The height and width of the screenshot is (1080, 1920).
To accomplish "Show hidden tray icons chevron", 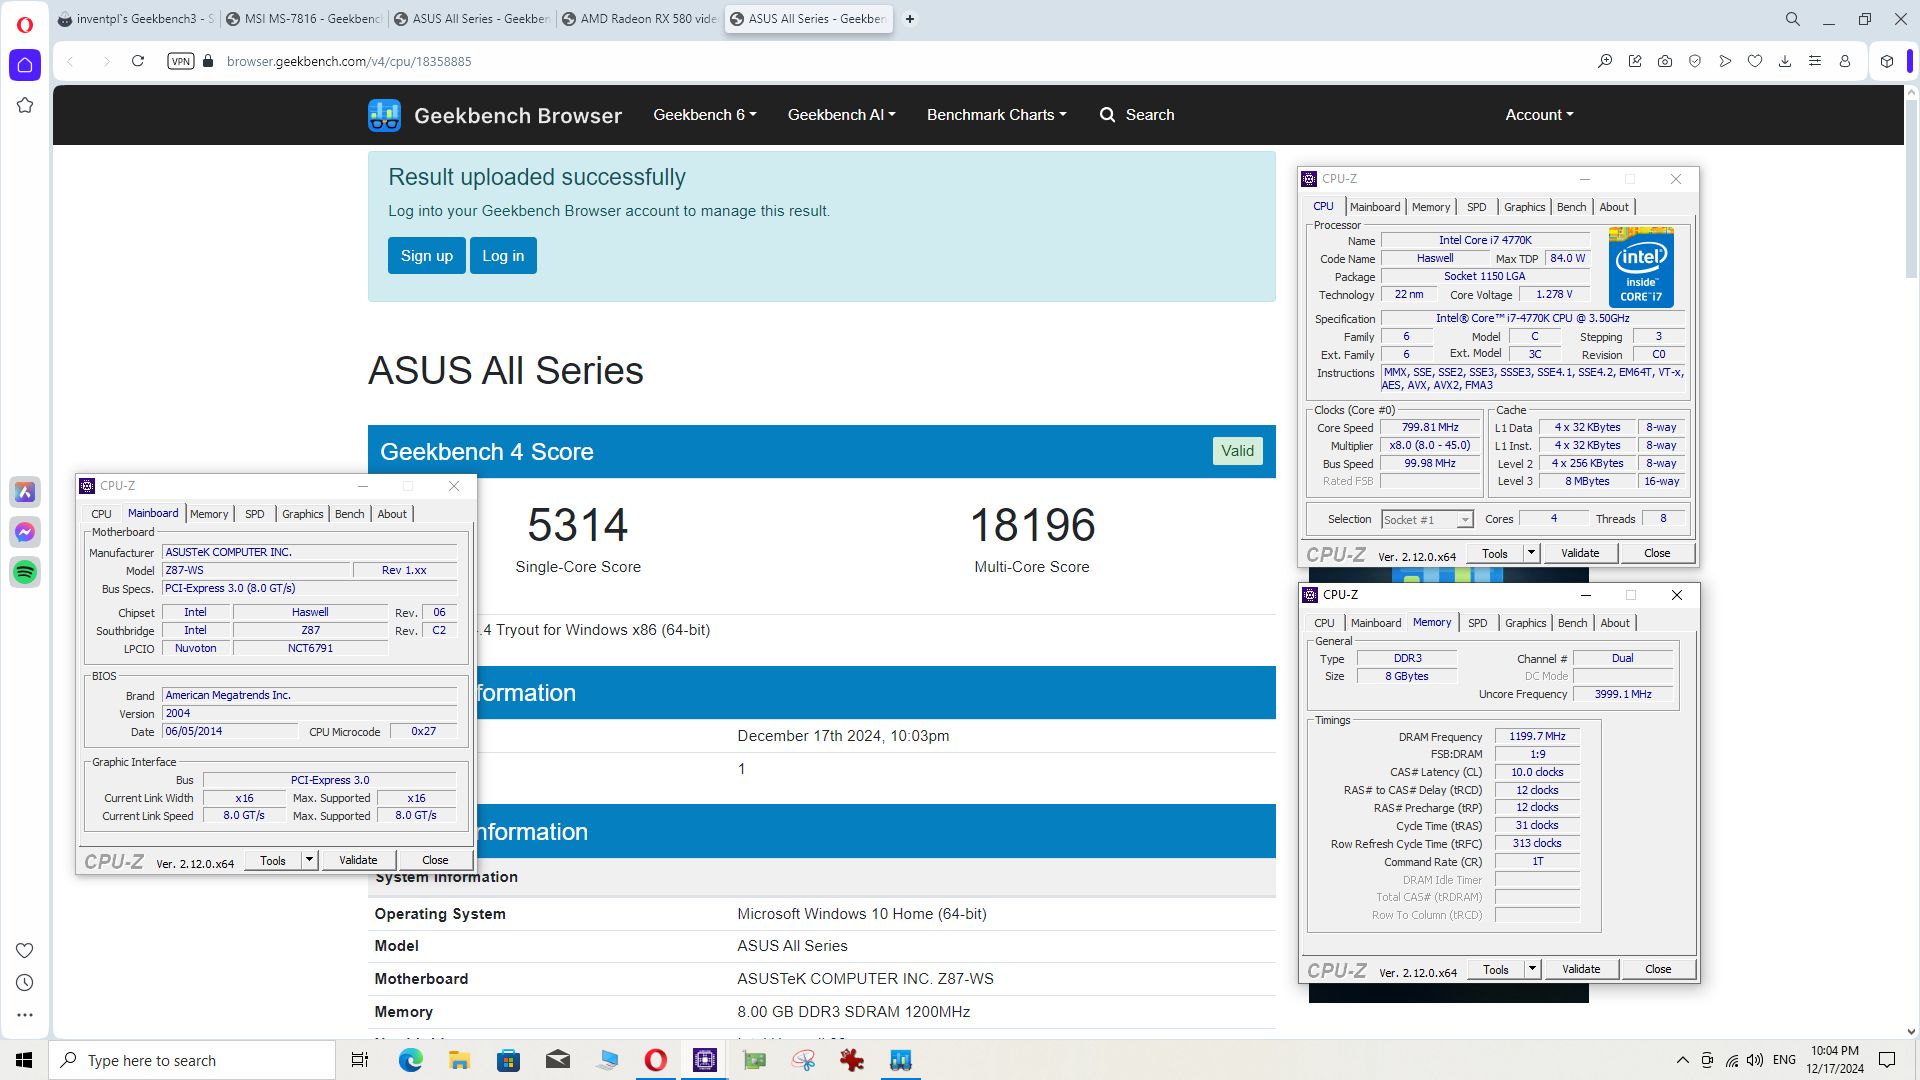I will pos(1683,1060).
